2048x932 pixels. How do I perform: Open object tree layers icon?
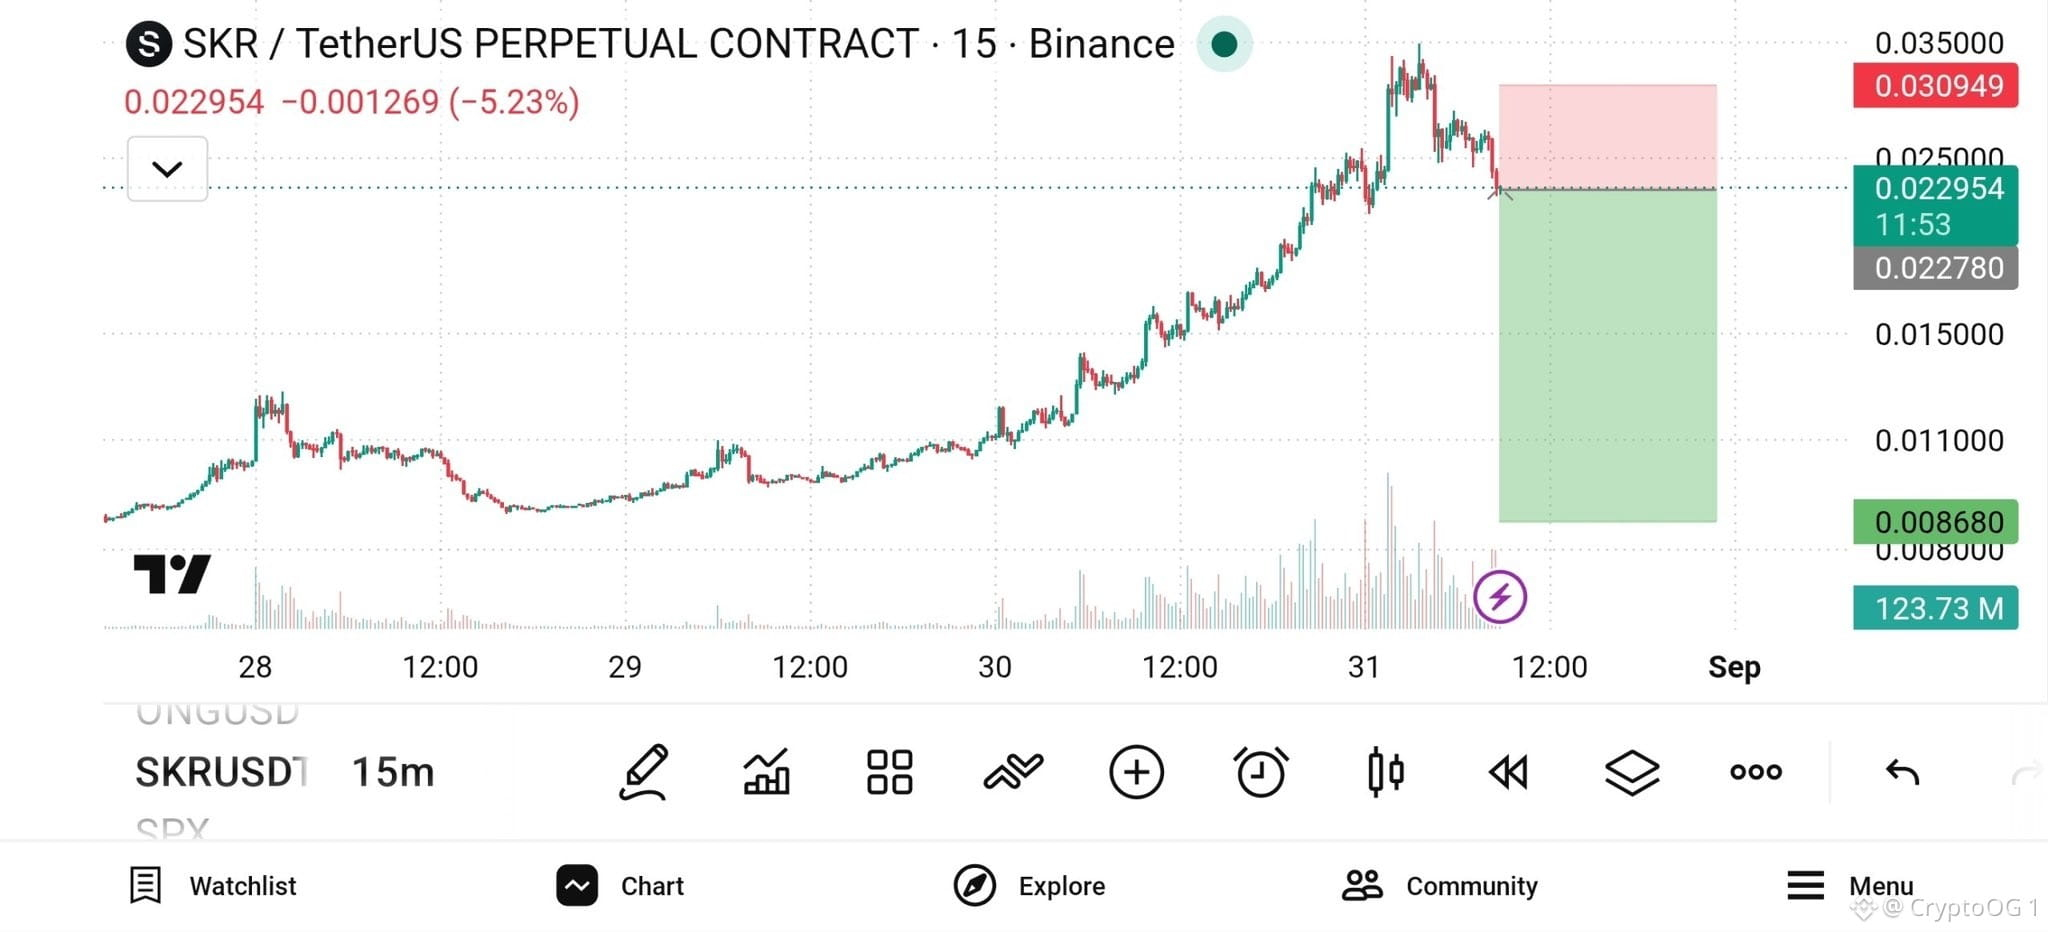tap(1632, 772)
